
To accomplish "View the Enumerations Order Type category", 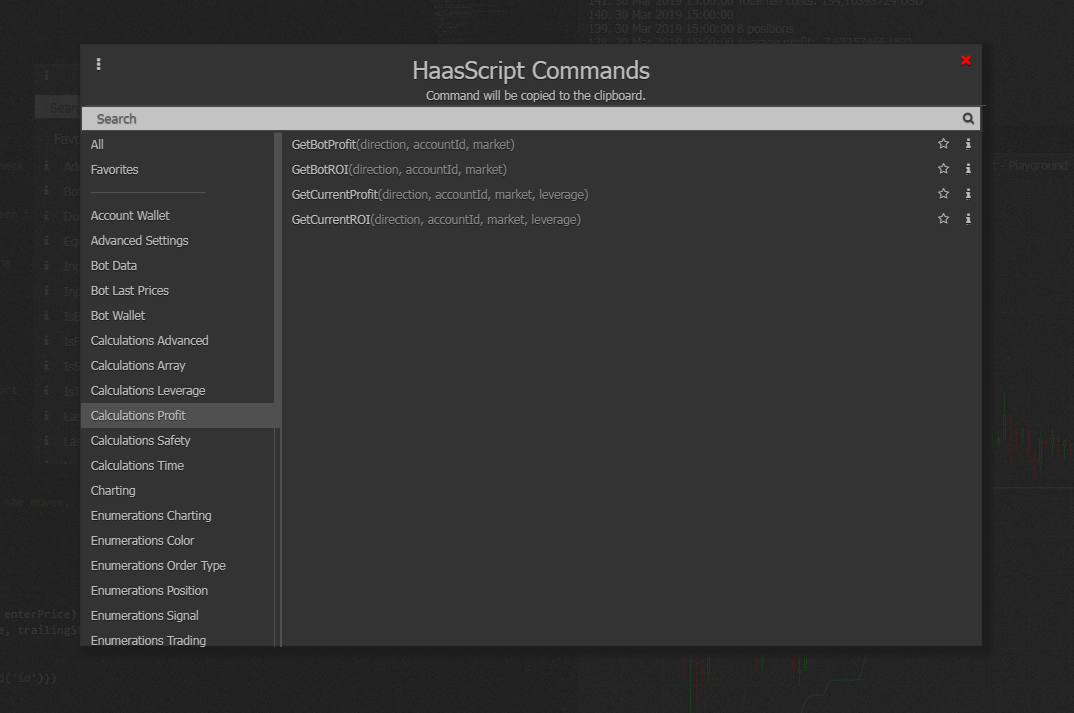I will pyautogui.click(x=158, y=565).
